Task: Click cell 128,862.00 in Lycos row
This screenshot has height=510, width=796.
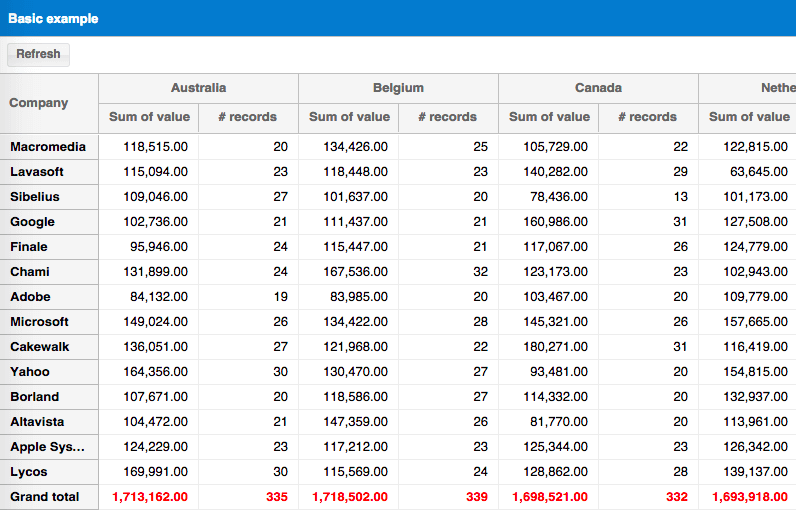Action: click(549, 472)
